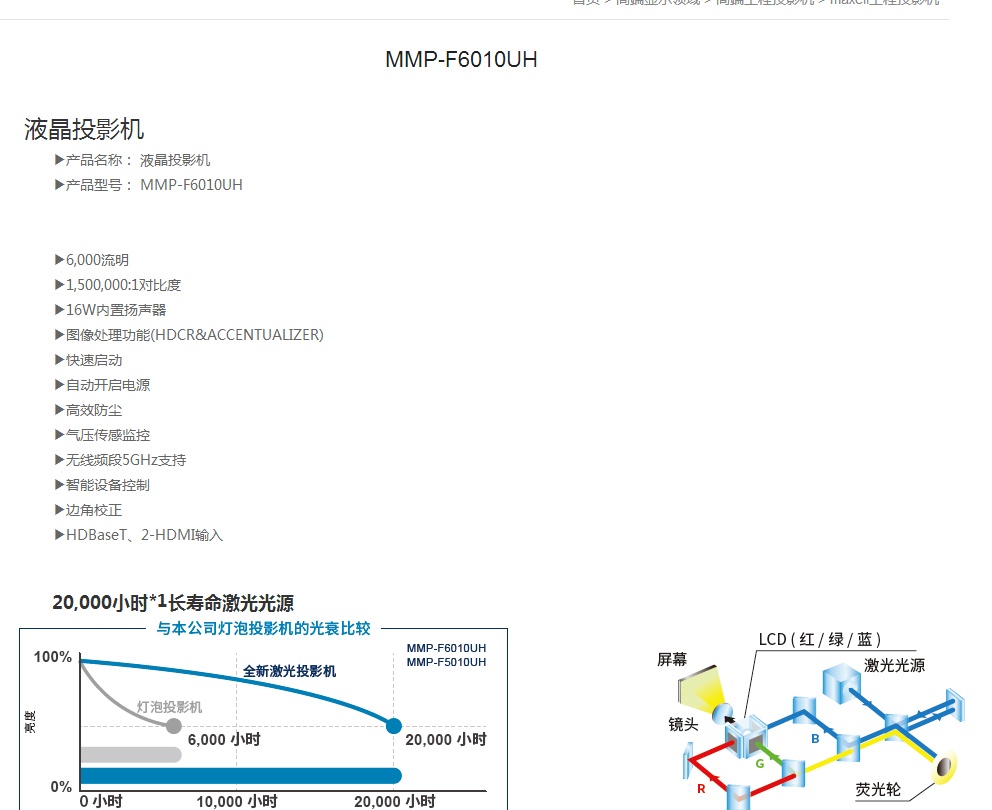Click the long blue laser lifetime bar

240,775
